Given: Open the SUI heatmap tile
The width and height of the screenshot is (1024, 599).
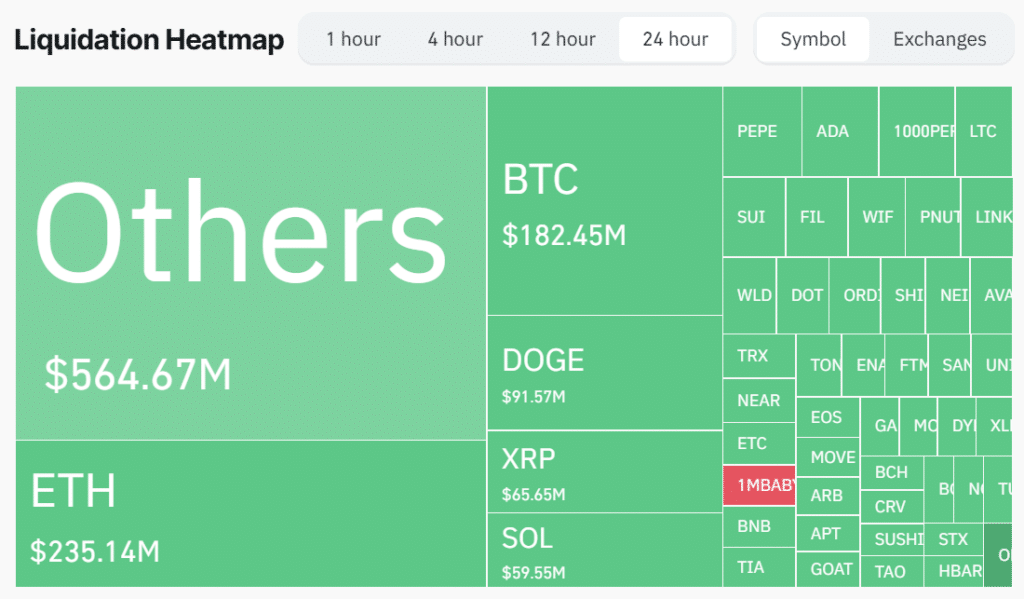Looking at the screenshot, I should (753, 217).
